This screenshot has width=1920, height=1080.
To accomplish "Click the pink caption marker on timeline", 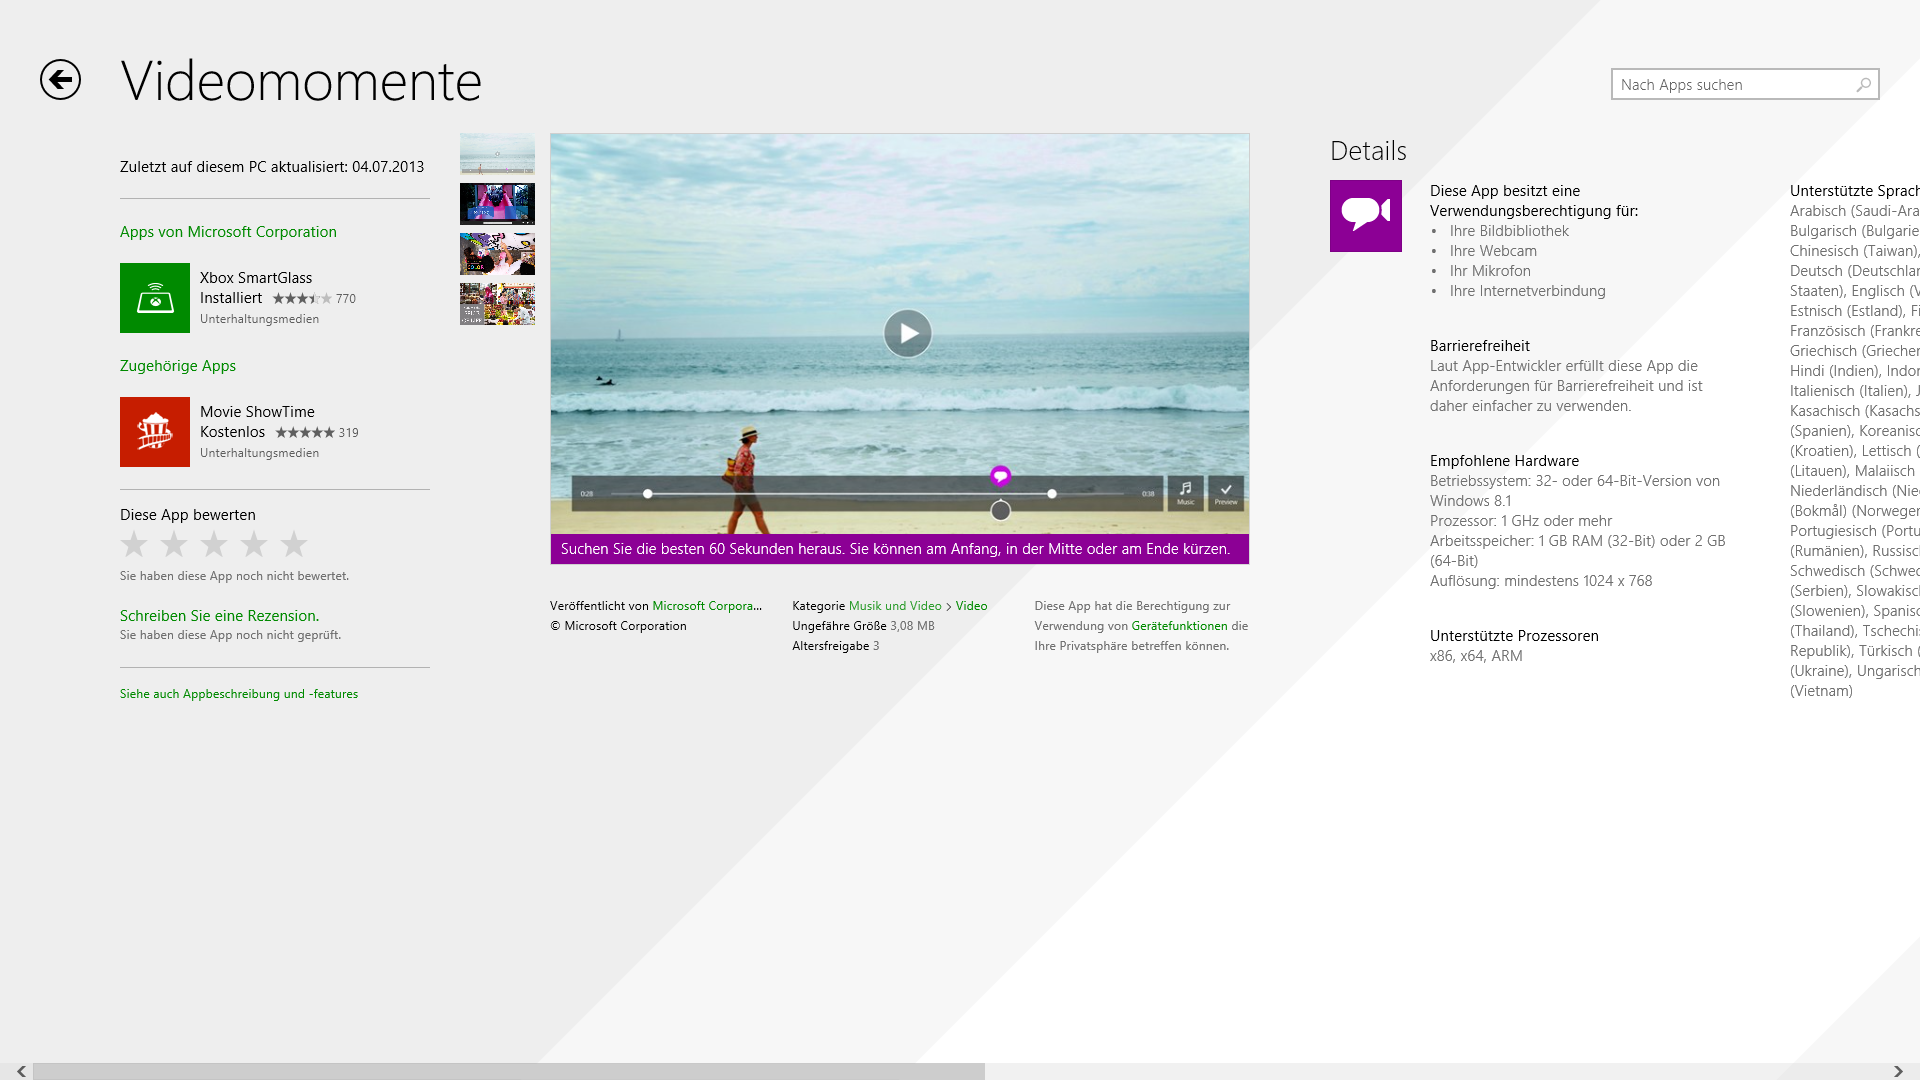I will (x=1000, y=476).
